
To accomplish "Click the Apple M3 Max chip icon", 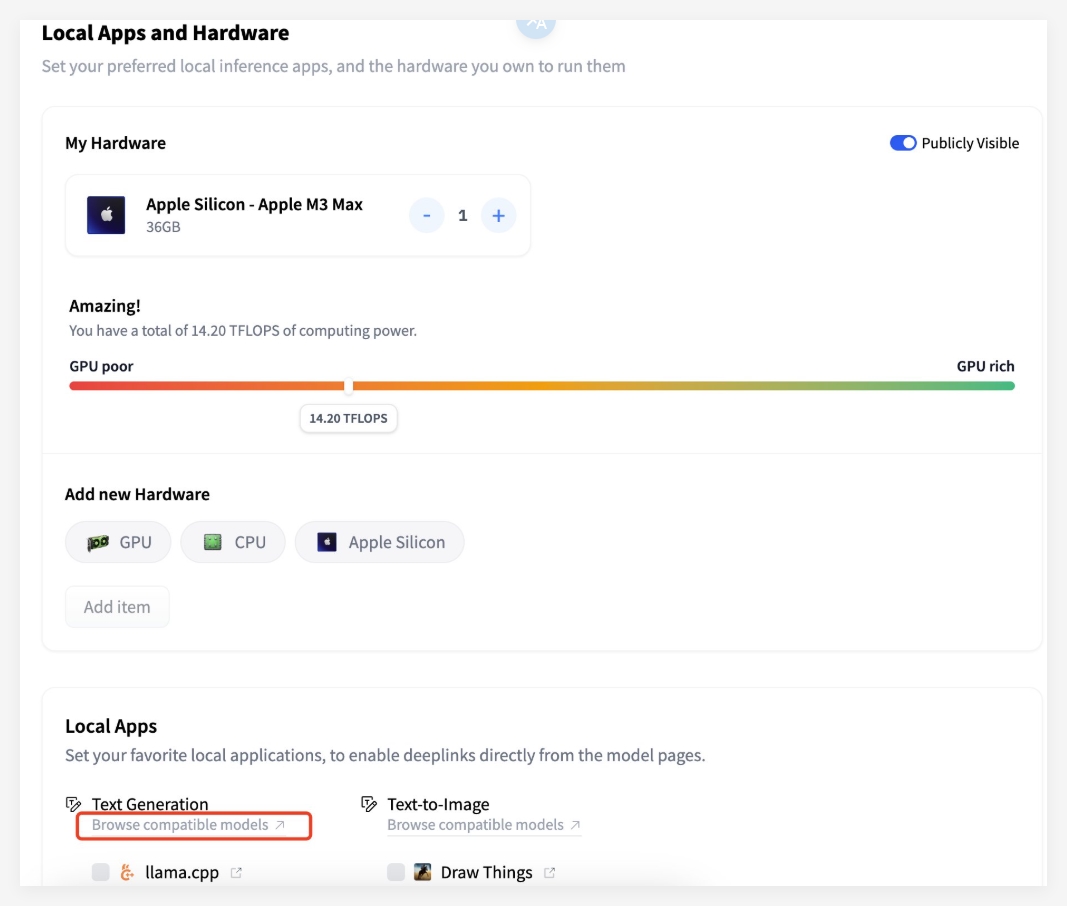I will [106, 215].
